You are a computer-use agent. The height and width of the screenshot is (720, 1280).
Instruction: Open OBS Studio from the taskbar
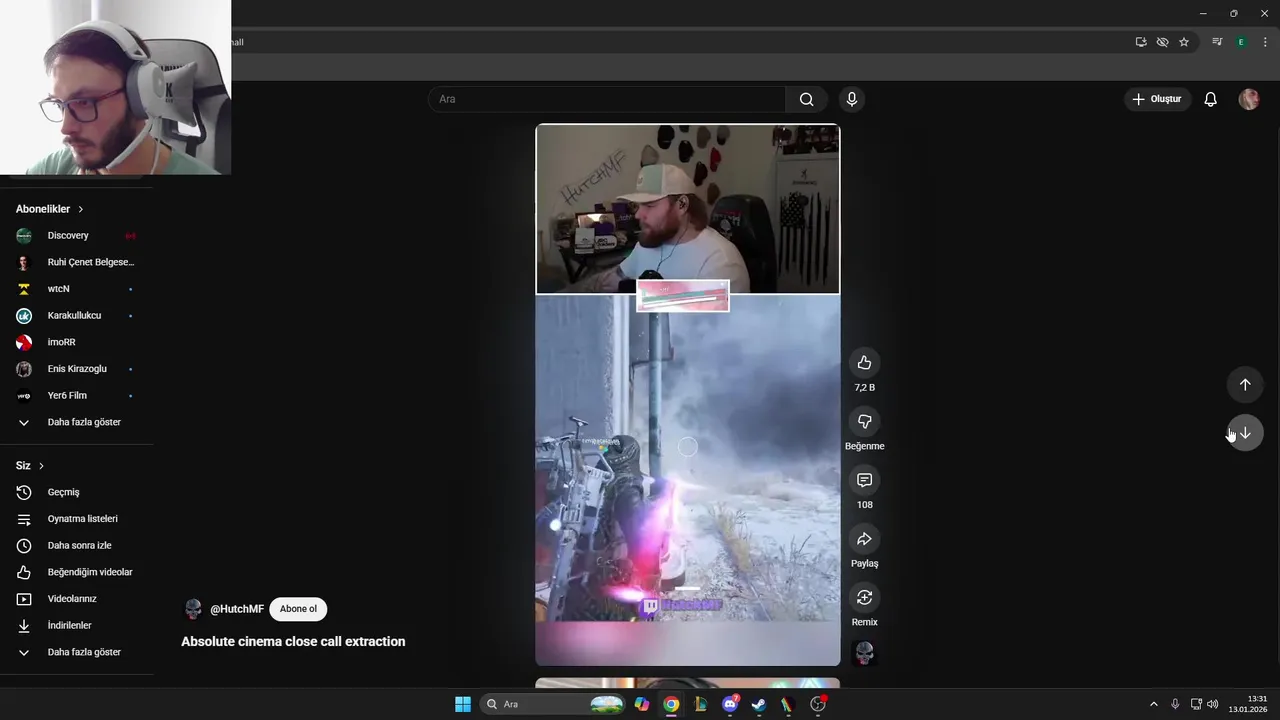click(x=818, y=704)
